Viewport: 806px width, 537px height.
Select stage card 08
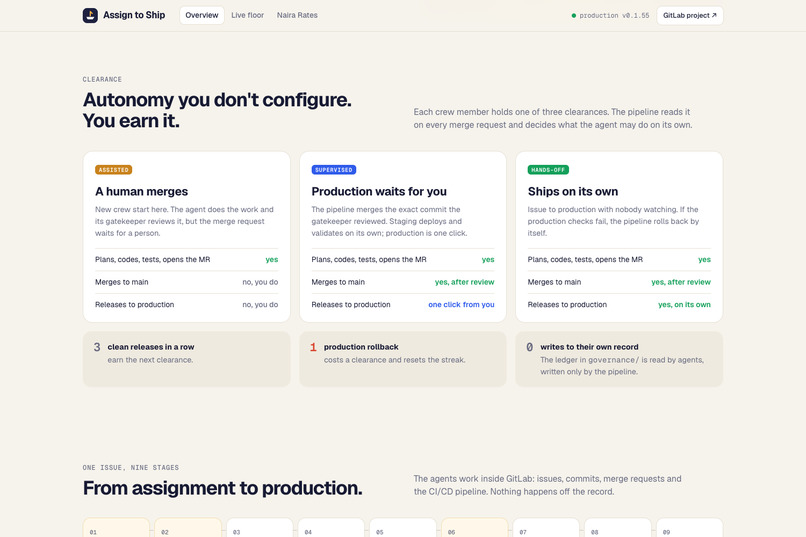[618, 527]
